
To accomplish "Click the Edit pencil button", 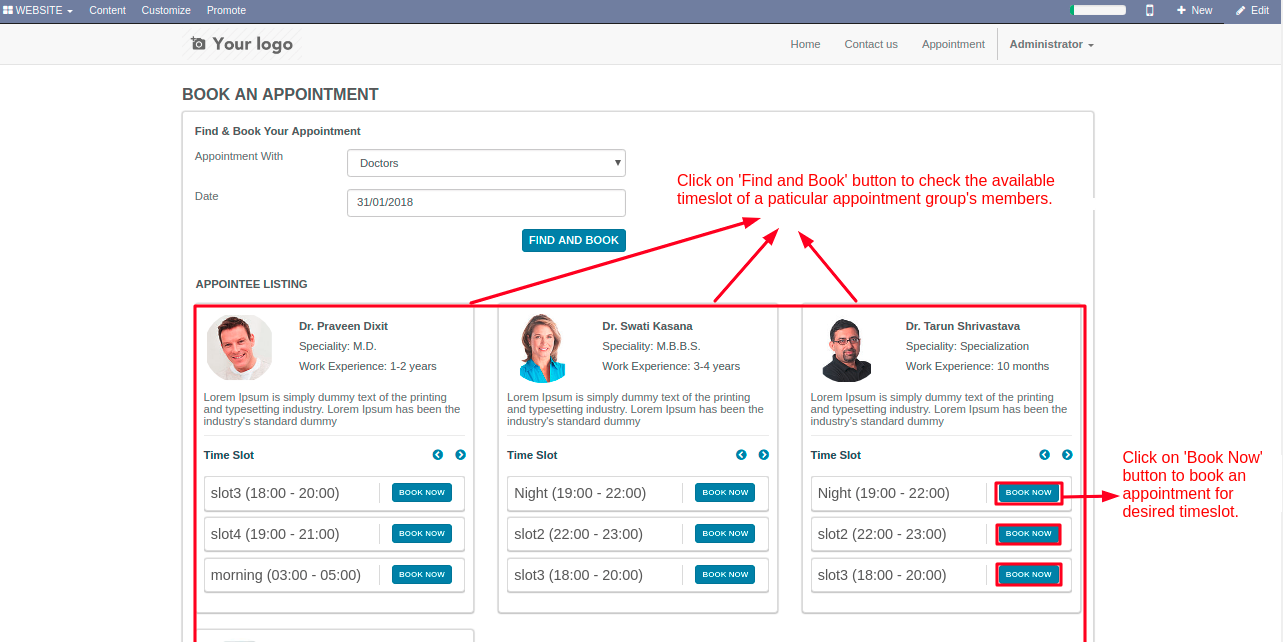I will [1252, 10].
